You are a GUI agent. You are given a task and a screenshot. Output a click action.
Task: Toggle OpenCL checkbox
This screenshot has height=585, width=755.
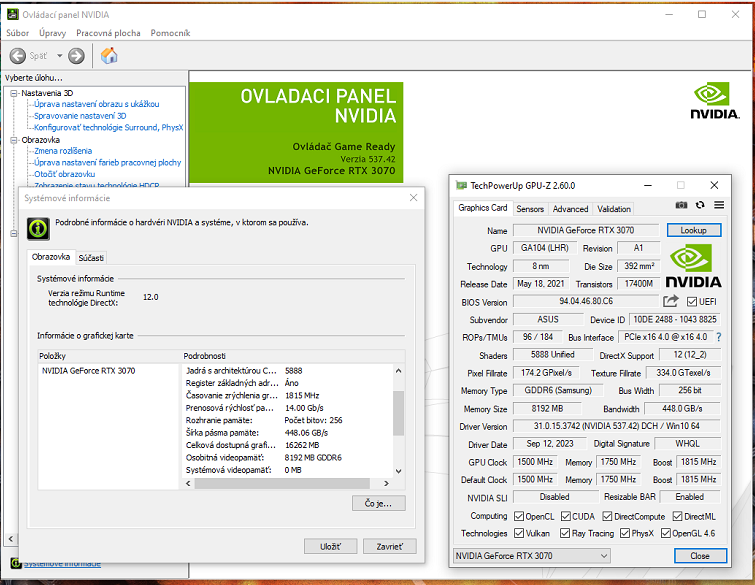[x=519, y=517]
